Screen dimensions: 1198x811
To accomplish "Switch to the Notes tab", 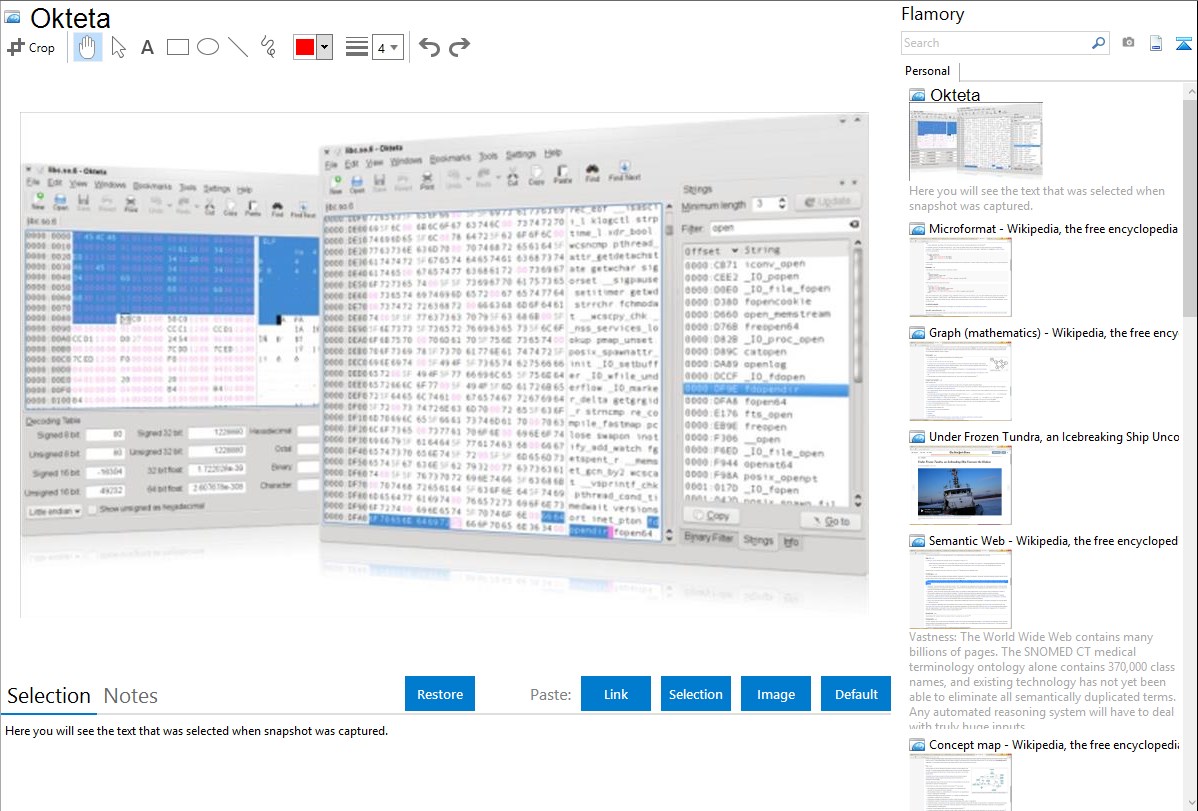I will 131,696.
